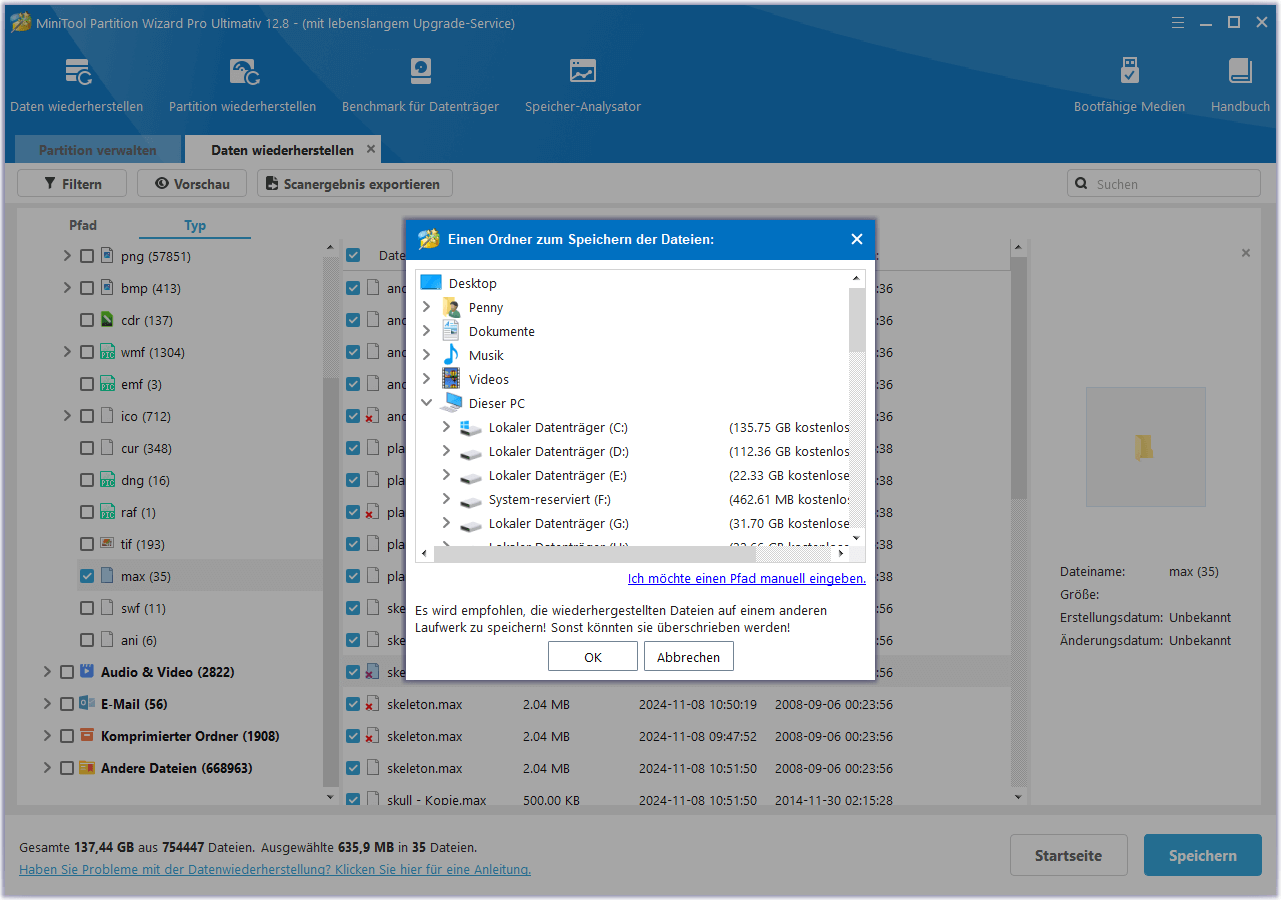Open the data recovery help link

tap(275, 870)
